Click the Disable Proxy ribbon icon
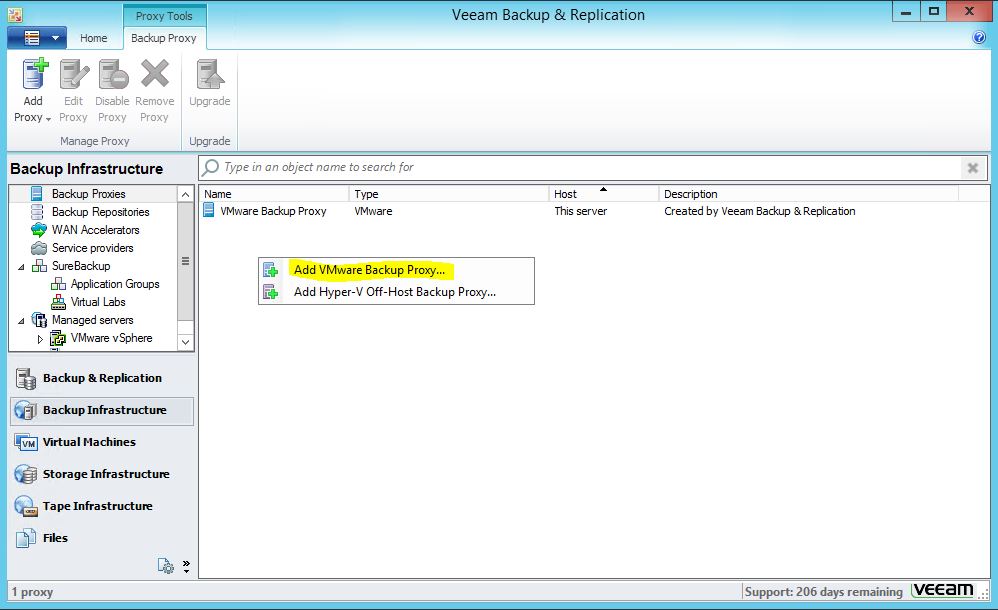Viewport: 998px width, 610px height. (113, 74)
